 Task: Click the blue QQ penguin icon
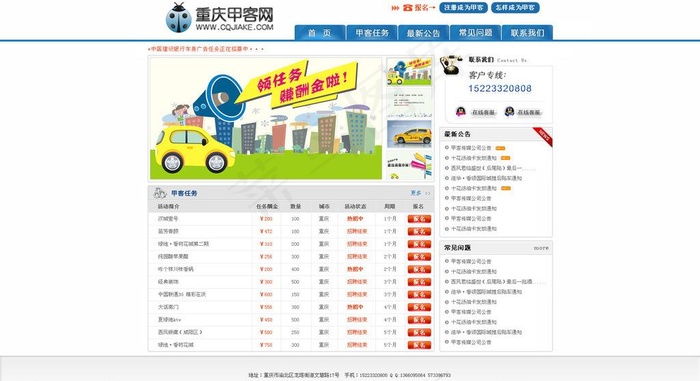click(x=509, y=111)
